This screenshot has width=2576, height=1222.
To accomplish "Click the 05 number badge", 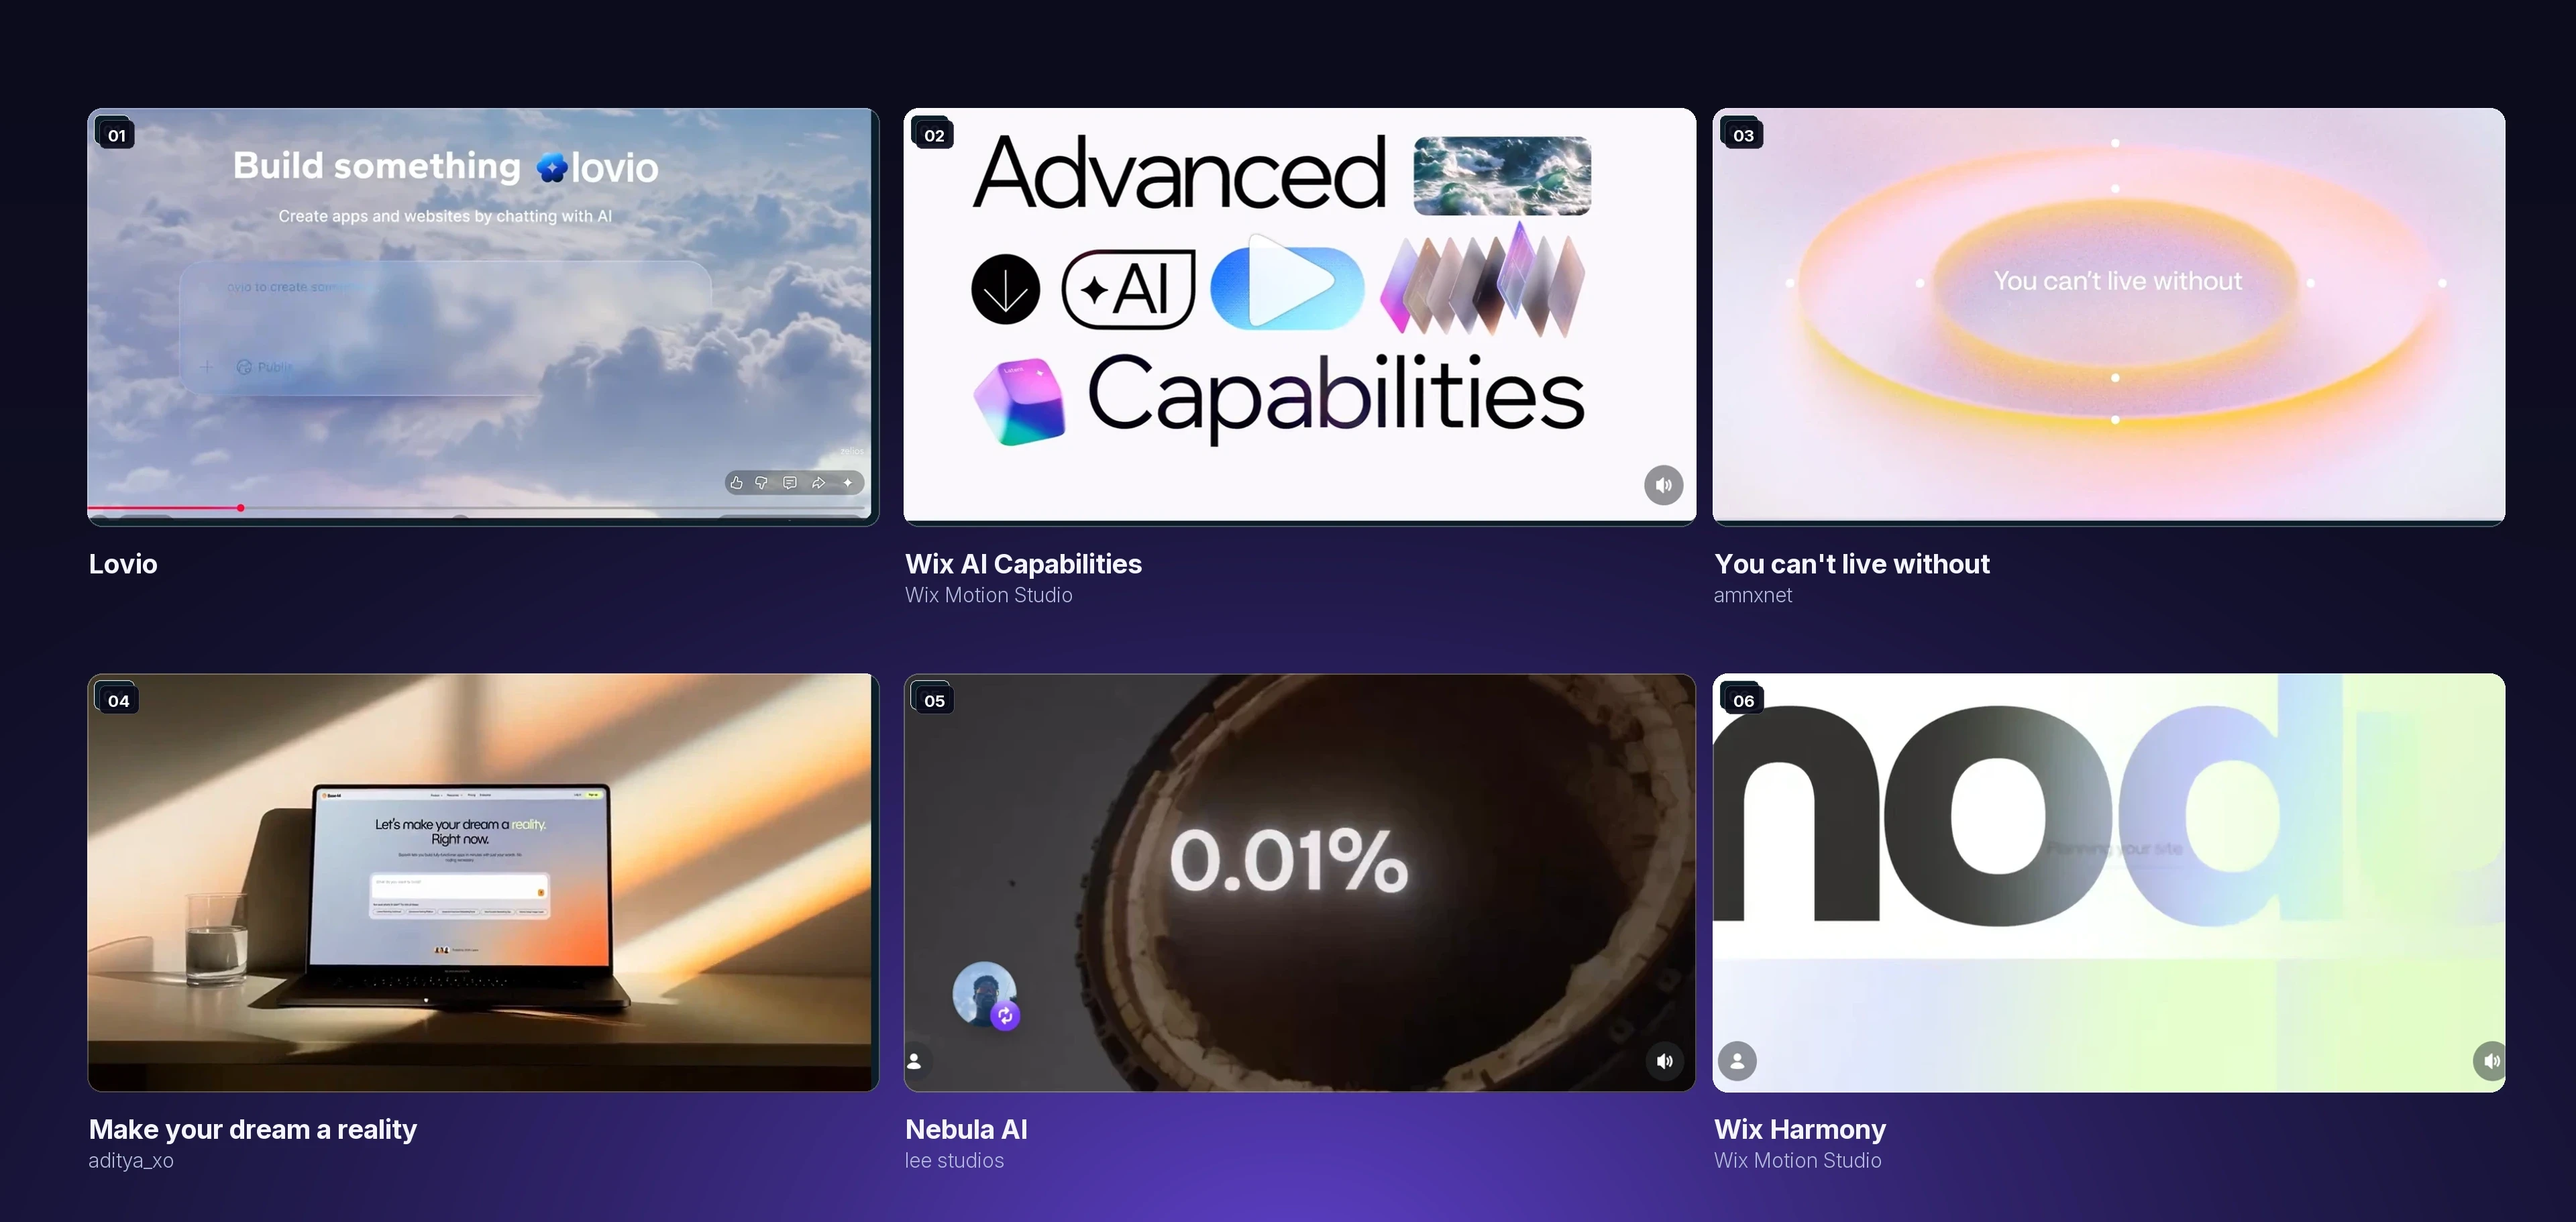I will (x=934, y=701).
